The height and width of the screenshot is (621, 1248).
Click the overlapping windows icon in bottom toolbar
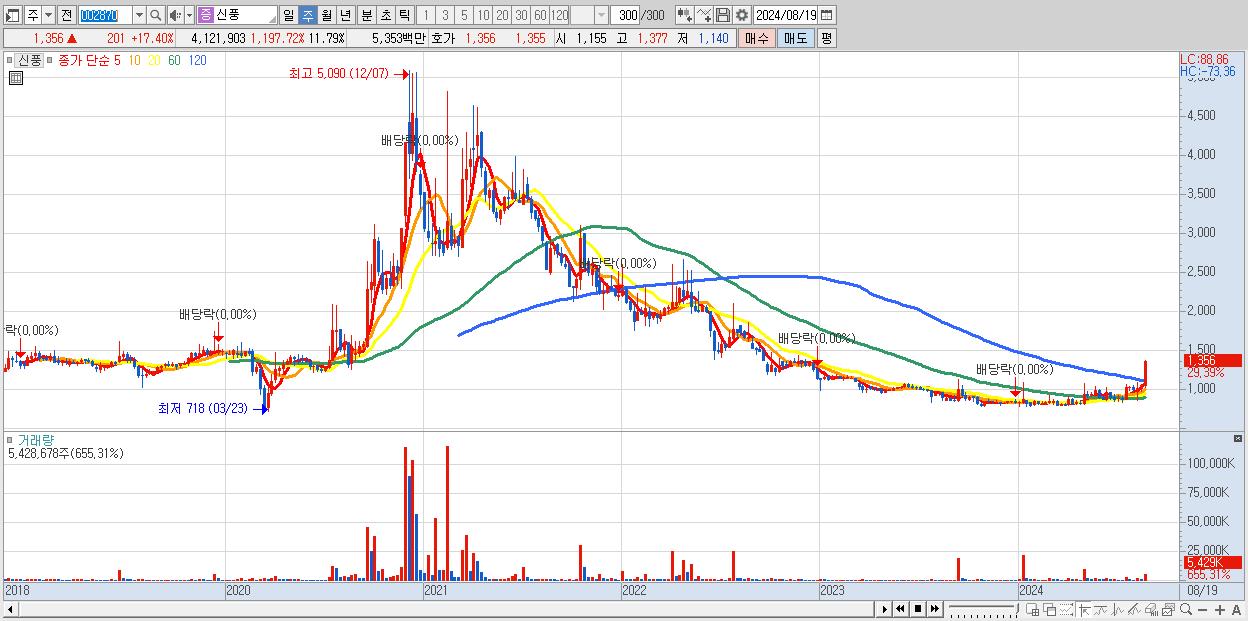click(1049, 609)
